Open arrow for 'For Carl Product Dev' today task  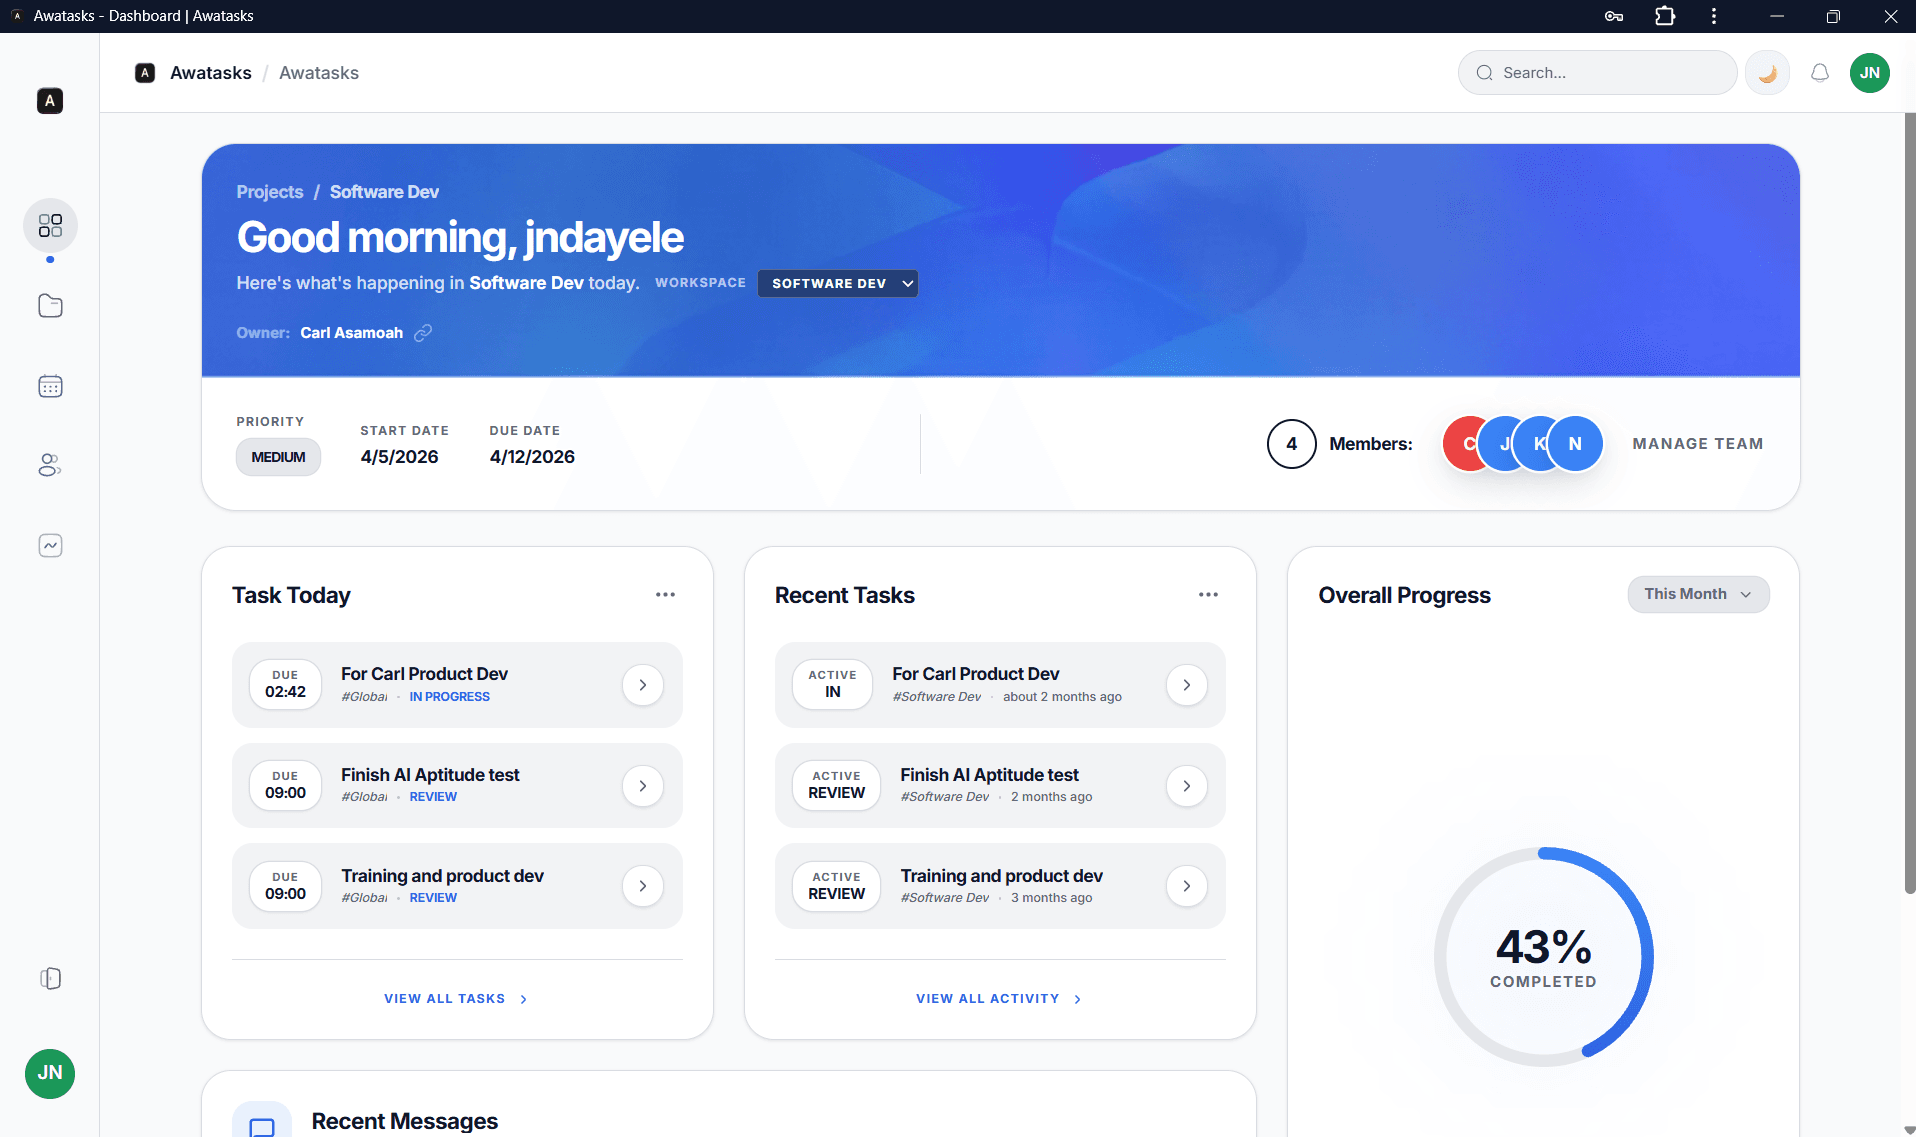pos(643,685)
